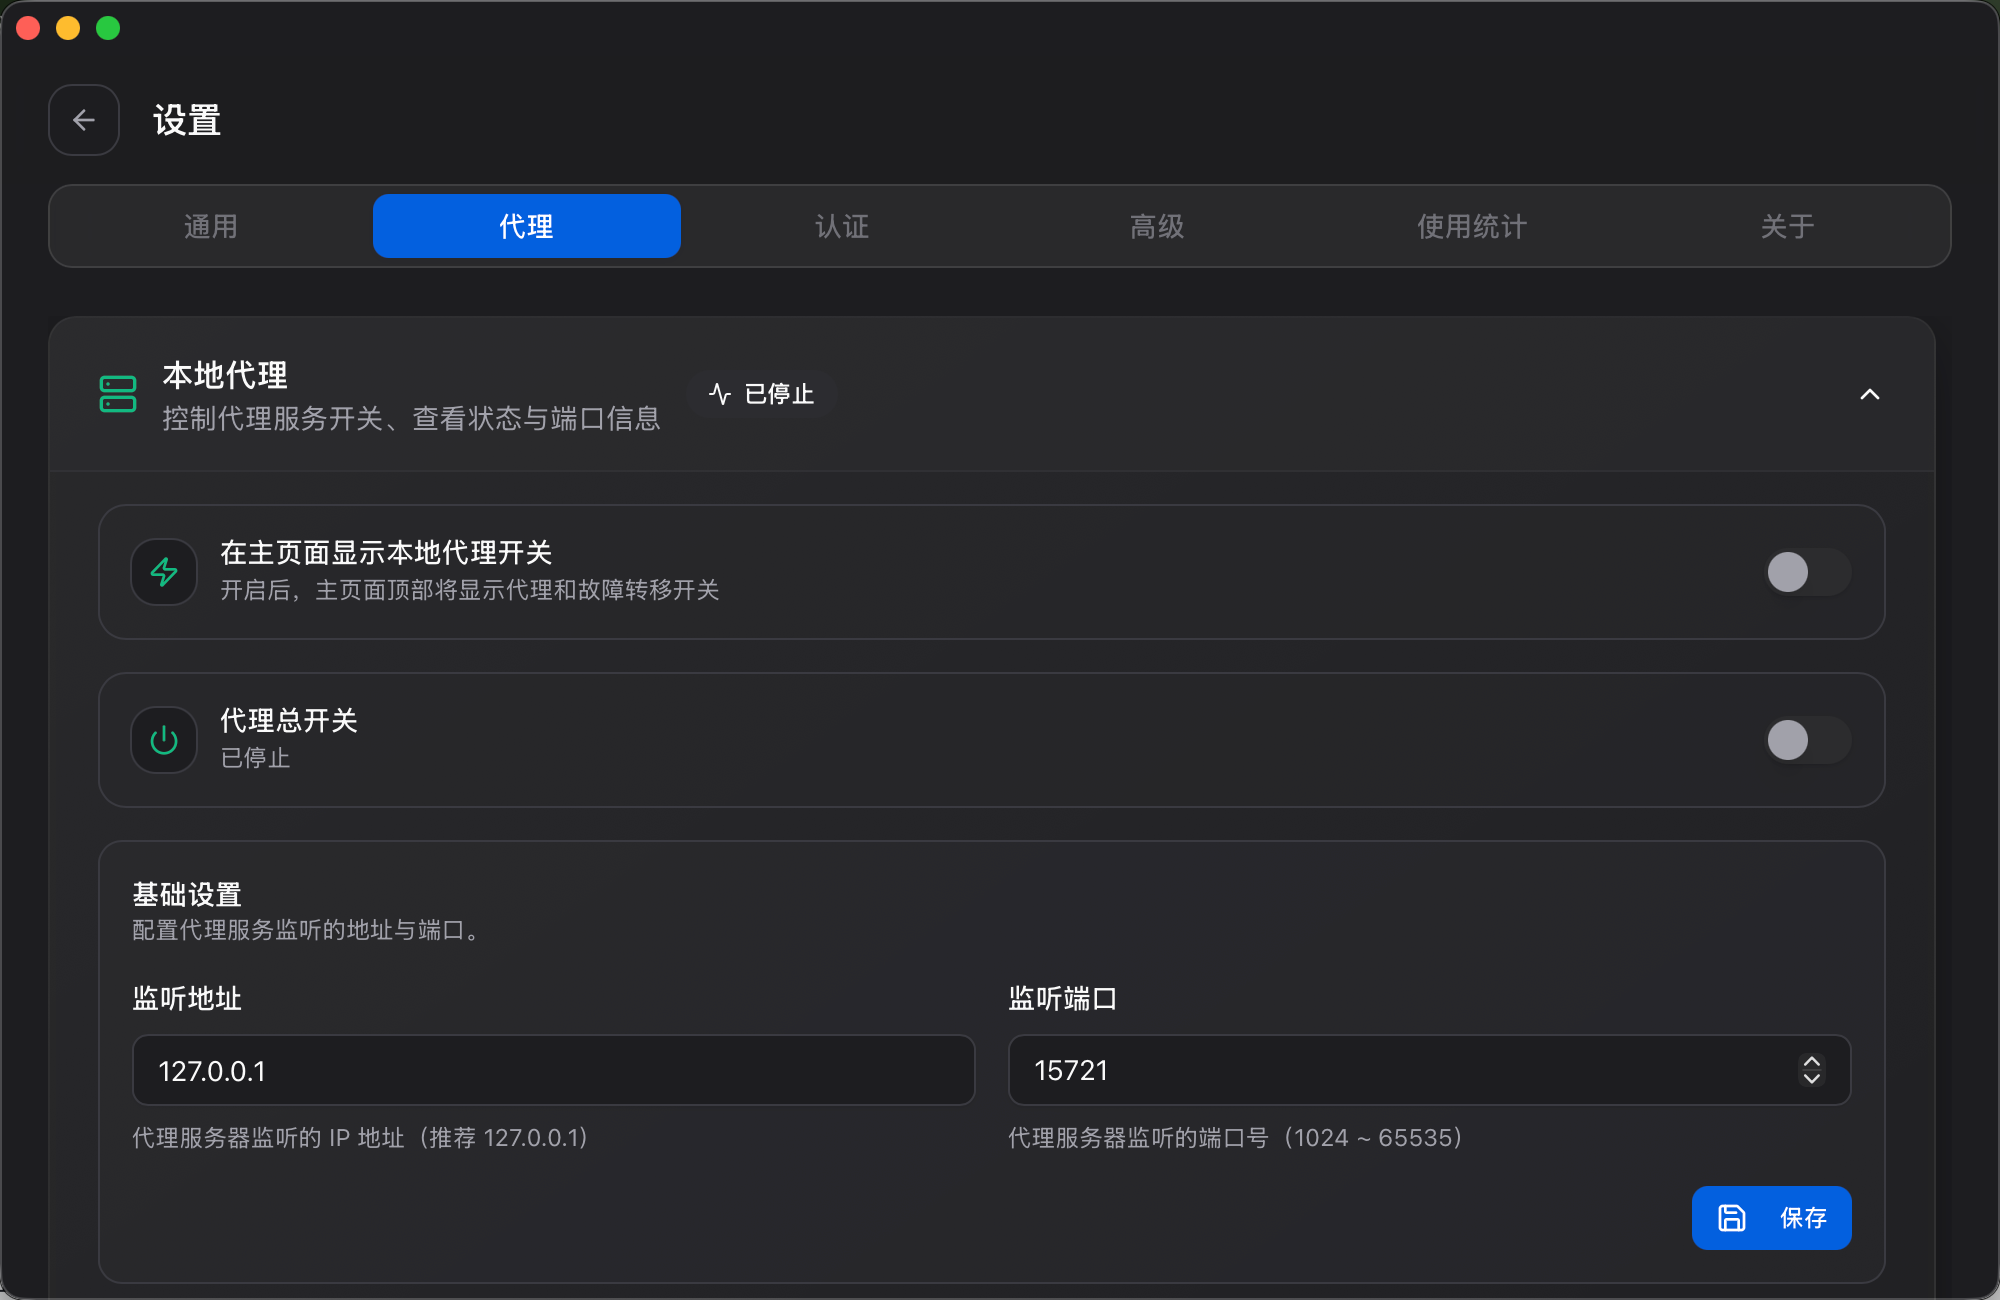Switch to the 关于 tab
Image resolution: width=2000 pixels, height=1300 pixels.
(1788, 226)
